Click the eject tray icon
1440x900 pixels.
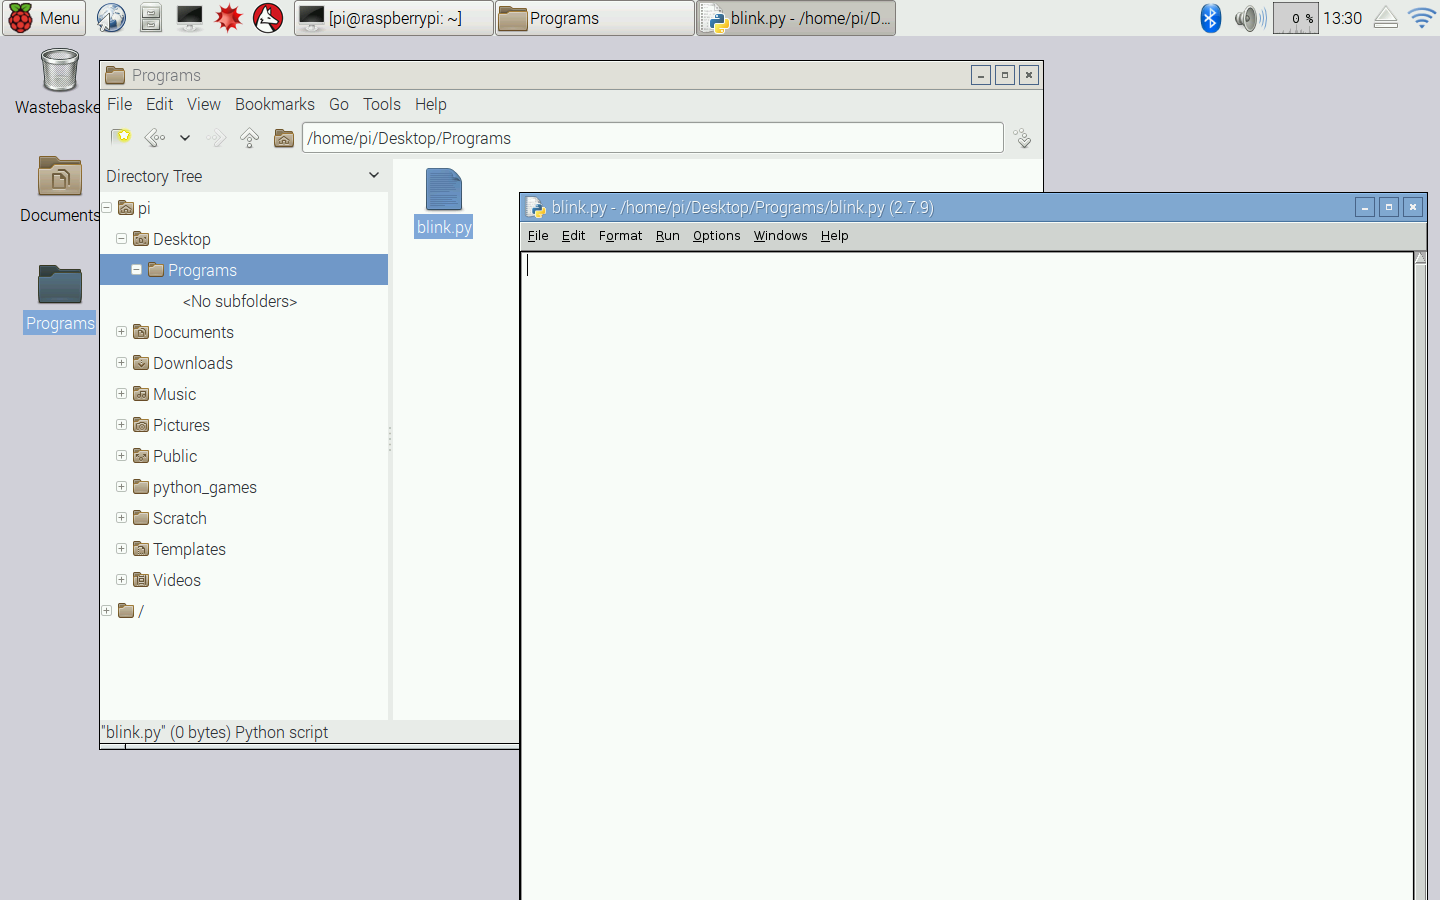click(x=1385, y=18)
